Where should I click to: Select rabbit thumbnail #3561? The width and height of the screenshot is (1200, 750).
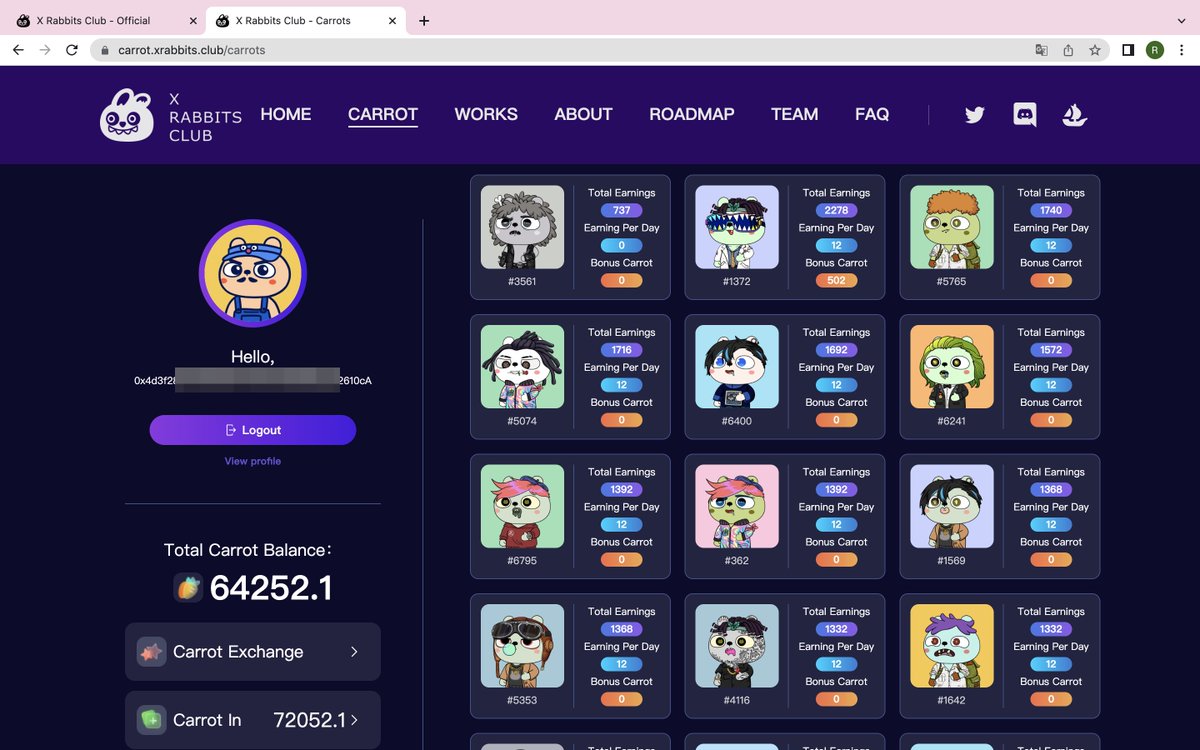point(522,227)
